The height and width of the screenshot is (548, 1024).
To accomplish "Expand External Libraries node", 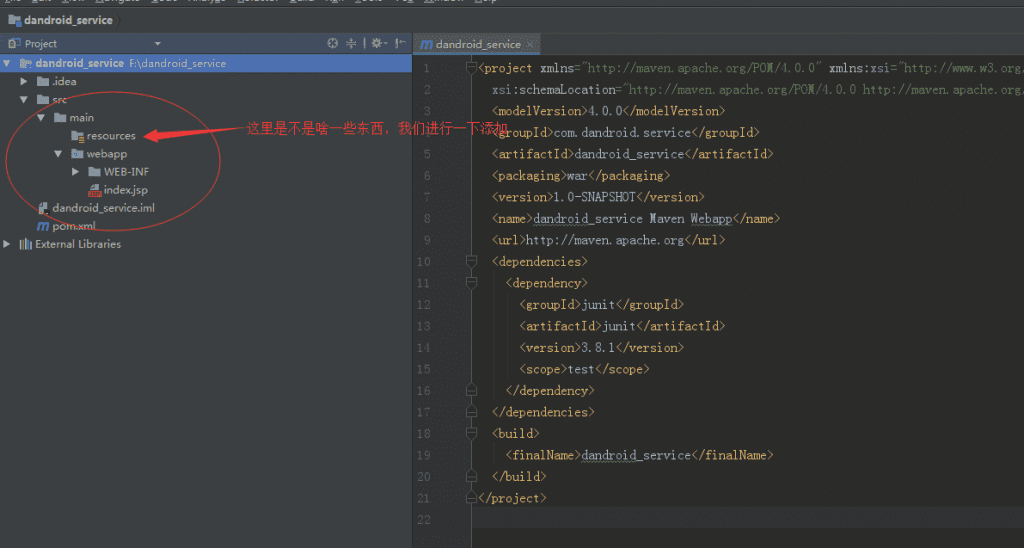I will point(8,244).
